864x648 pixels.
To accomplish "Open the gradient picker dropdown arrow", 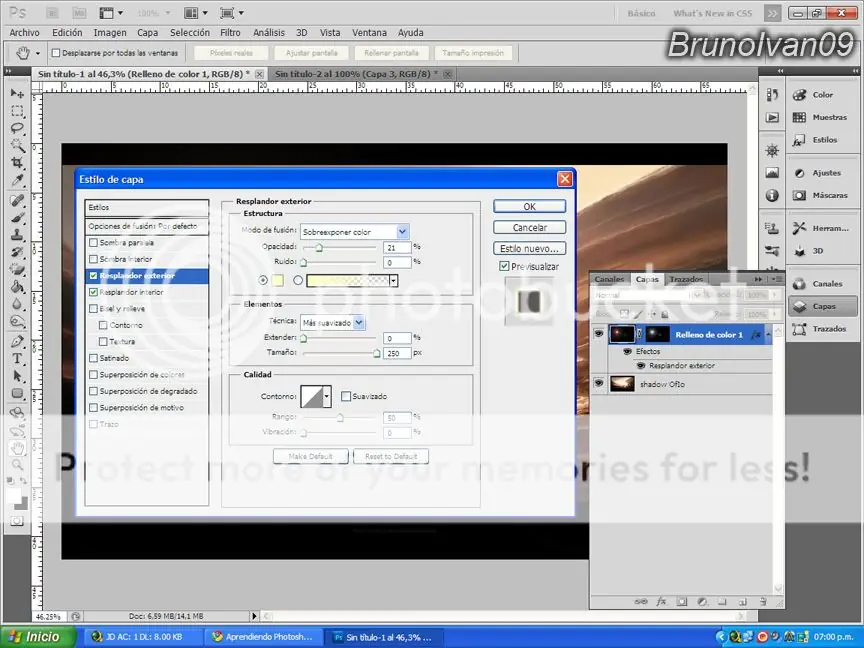I will 393,280.
